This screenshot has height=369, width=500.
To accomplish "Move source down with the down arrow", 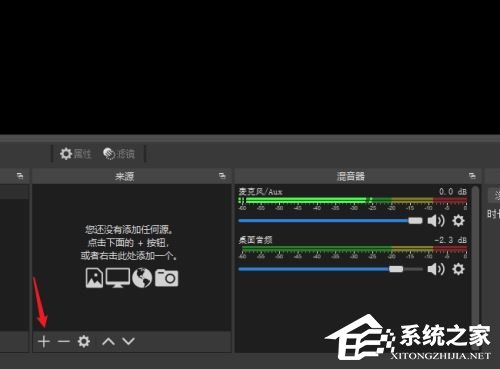I will coord(128,341).
